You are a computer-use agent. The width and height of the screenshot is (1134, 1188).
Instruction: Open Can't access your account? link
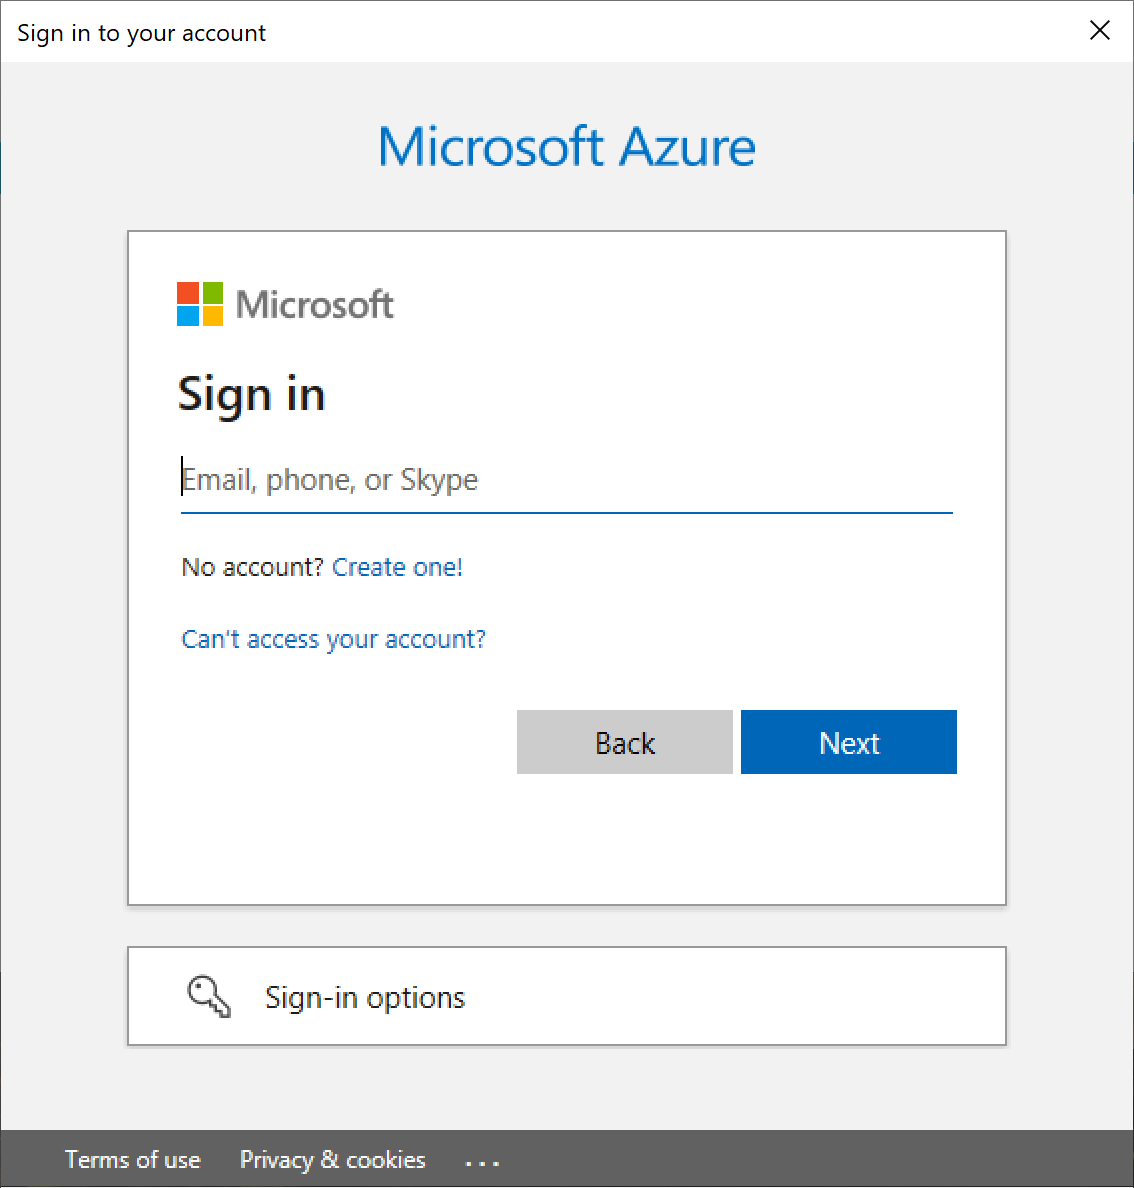pyautogui.click(x=333, y=639)
